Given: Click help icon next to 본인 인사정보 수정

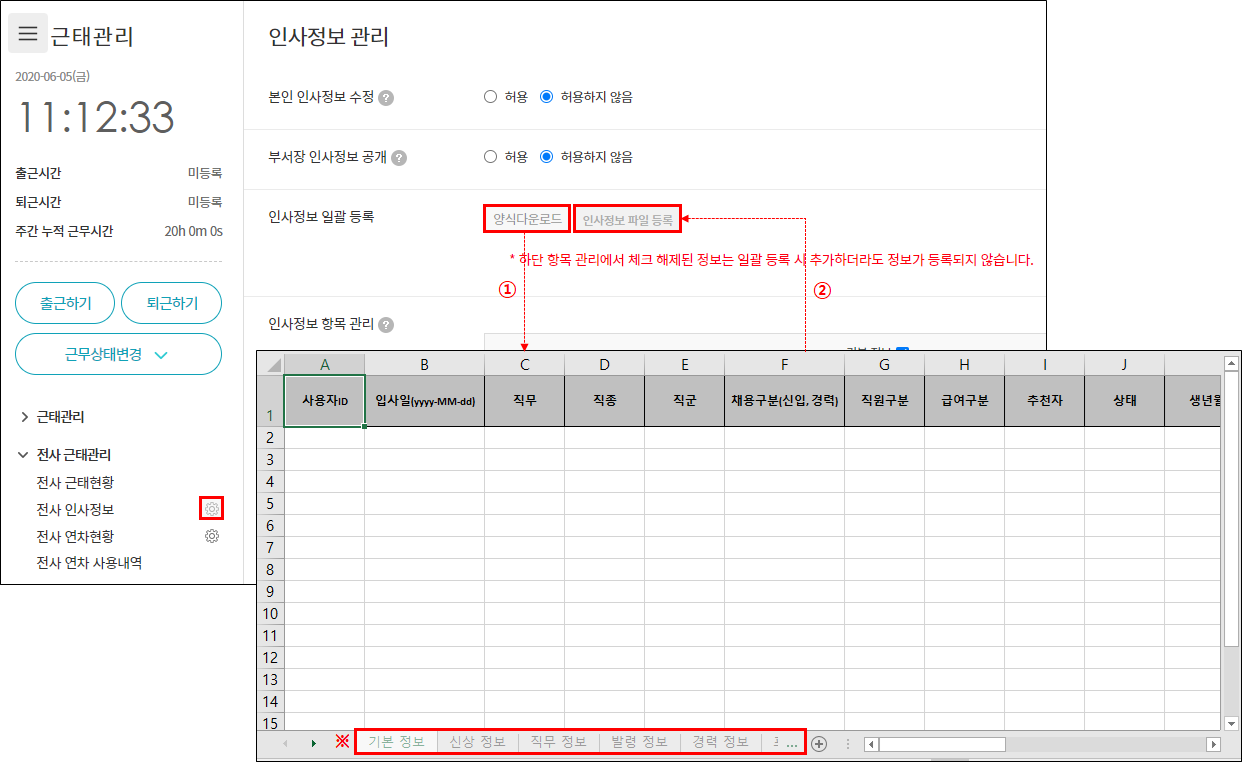Looking at the screenshot, I should click(386, 98).
